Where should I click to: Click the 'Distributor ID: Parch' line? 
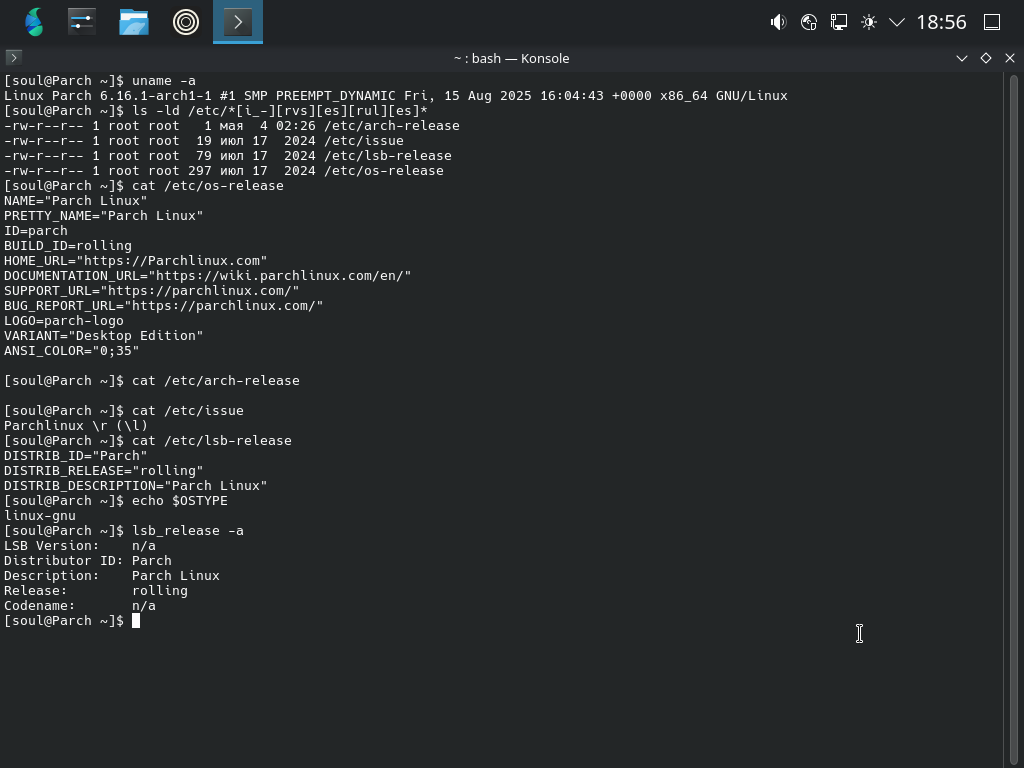click(88, 562)
